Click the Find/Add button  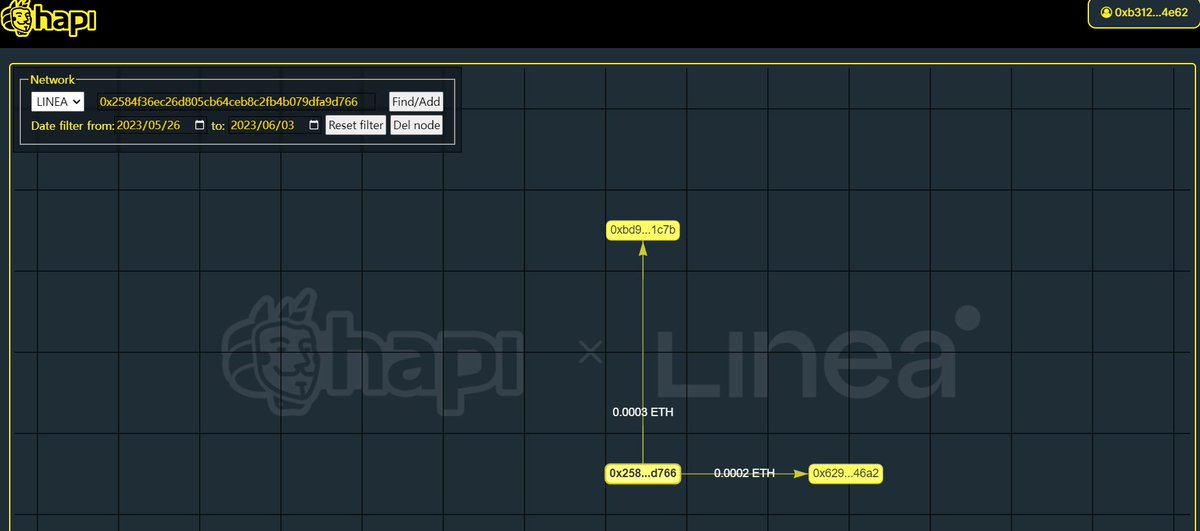point(416,101)
